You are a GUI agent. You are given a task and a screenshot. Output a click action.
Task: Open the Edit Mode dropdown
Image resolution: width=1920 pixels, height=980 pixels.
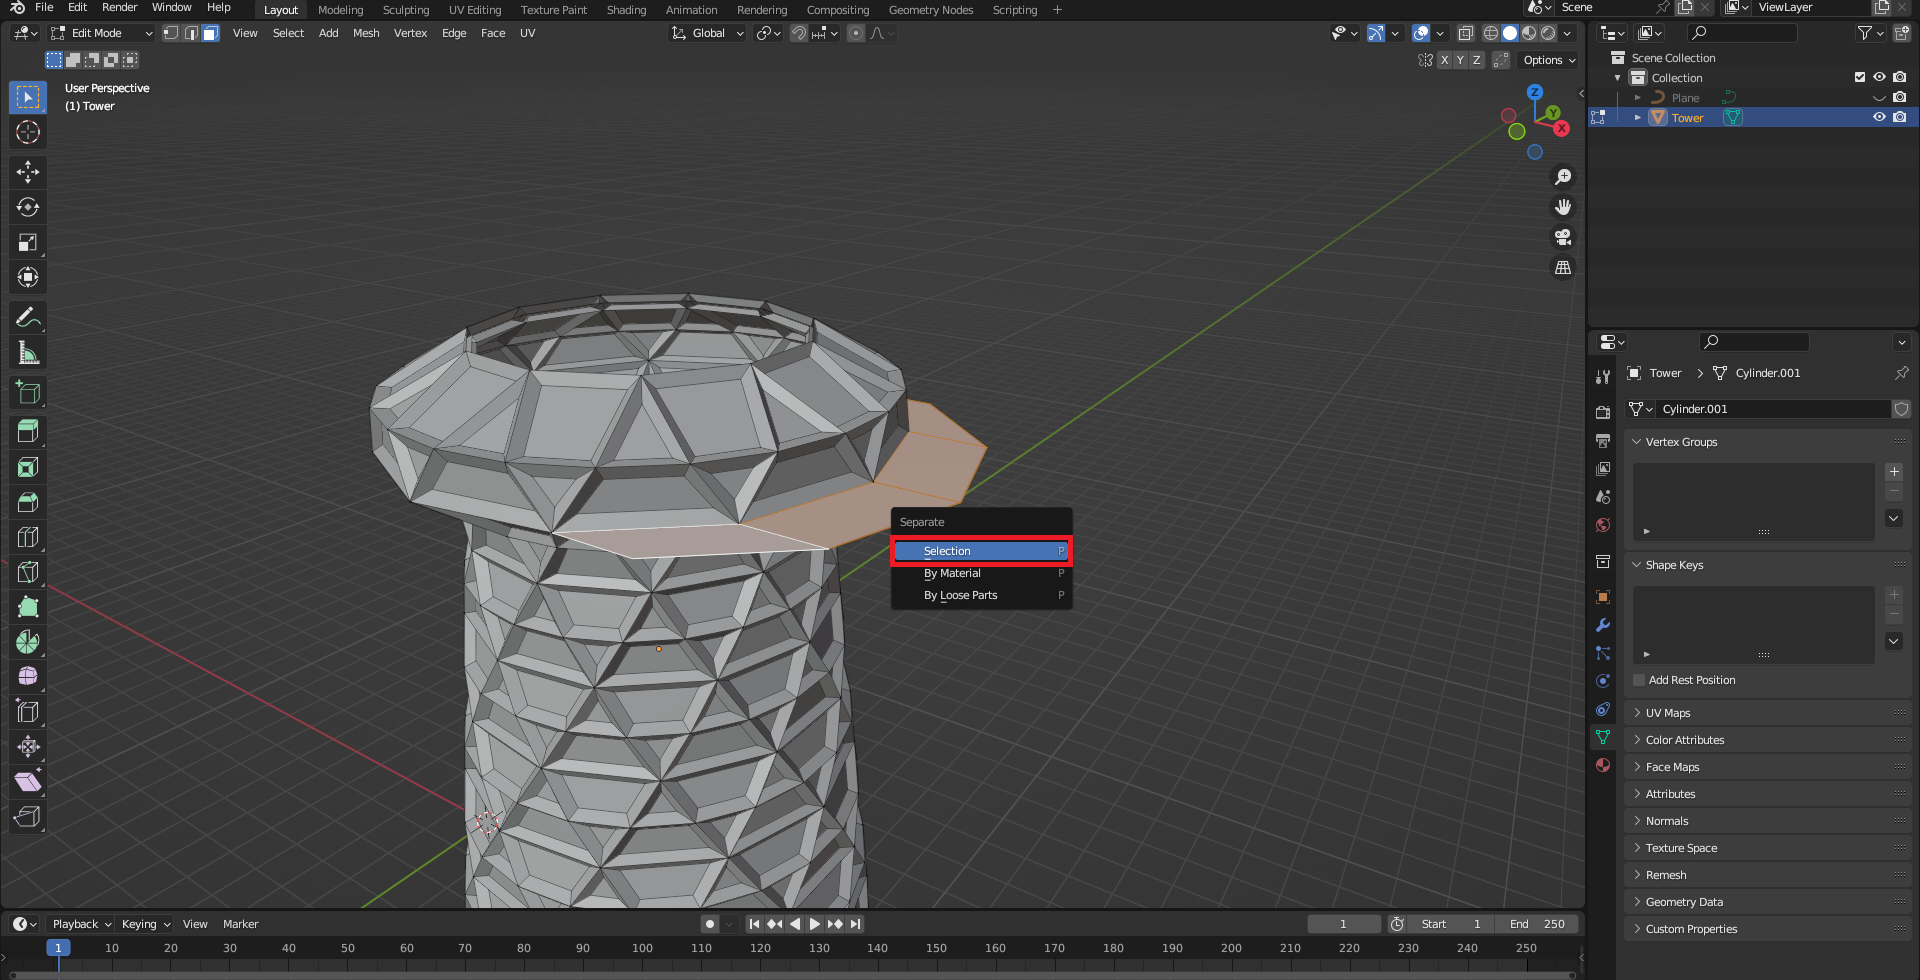tap(102, 33)
